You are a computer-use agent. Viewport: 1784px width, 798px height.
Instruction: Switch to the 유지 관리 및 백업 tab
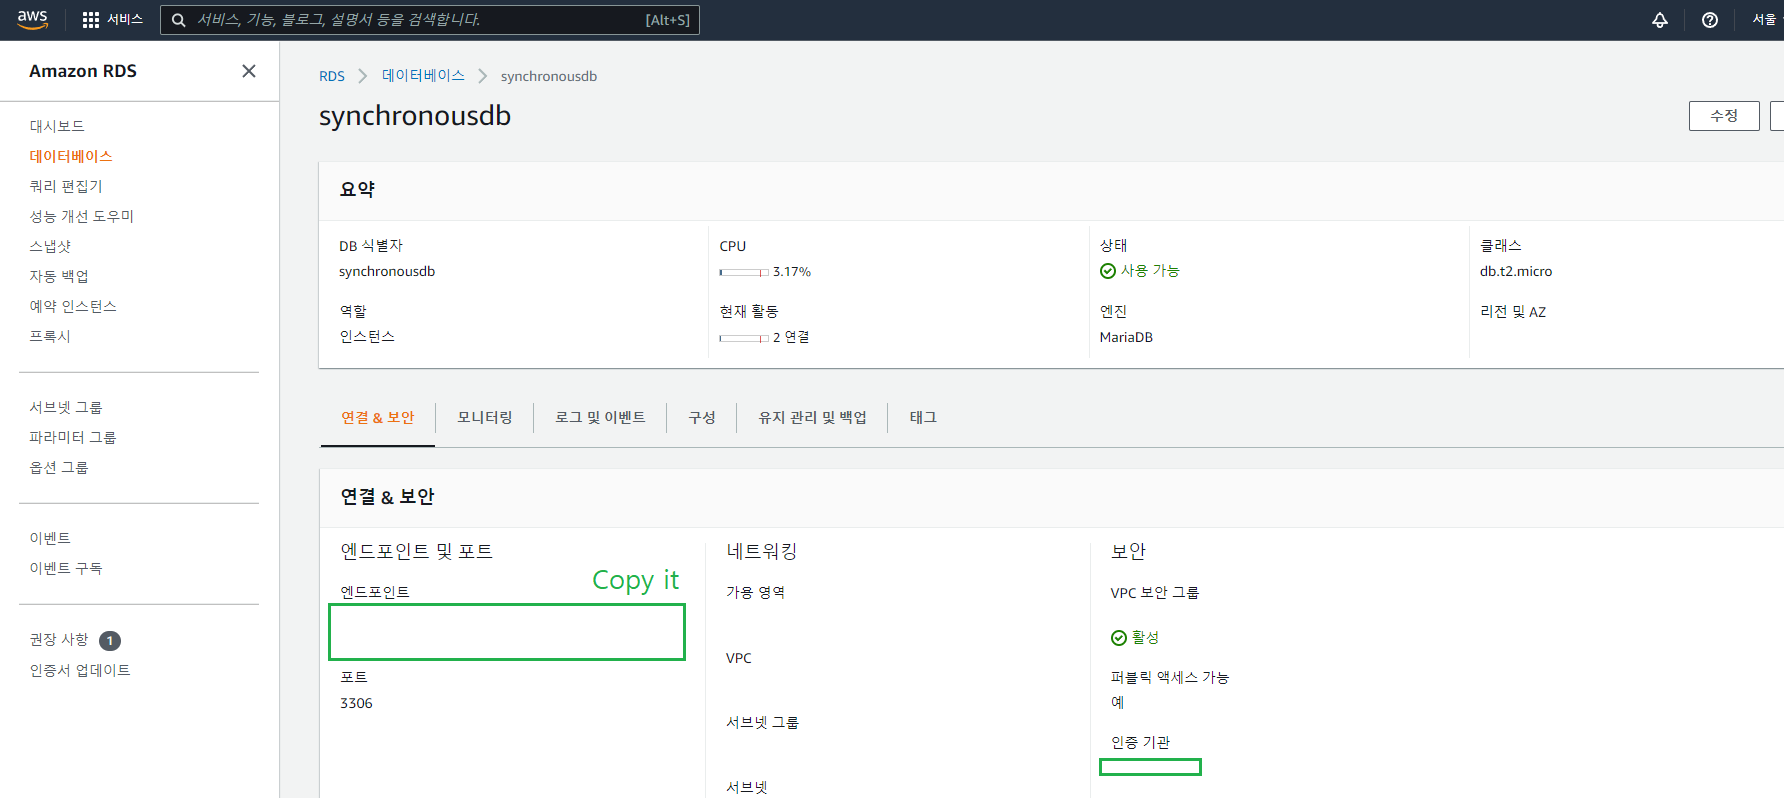click(x=812, y=418)
